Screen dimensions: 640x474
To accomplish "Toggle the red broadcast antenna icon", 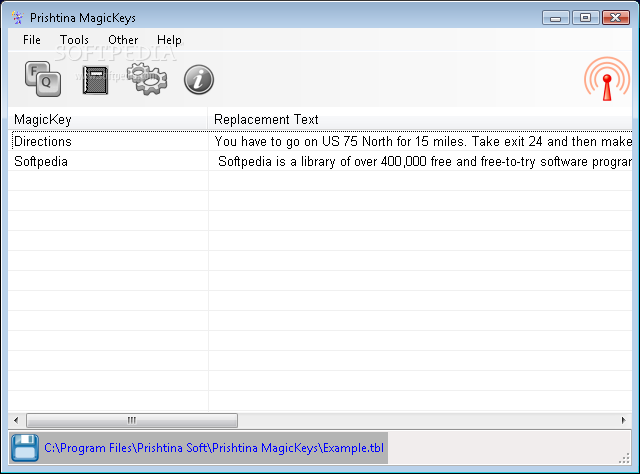I will [607, 79].
